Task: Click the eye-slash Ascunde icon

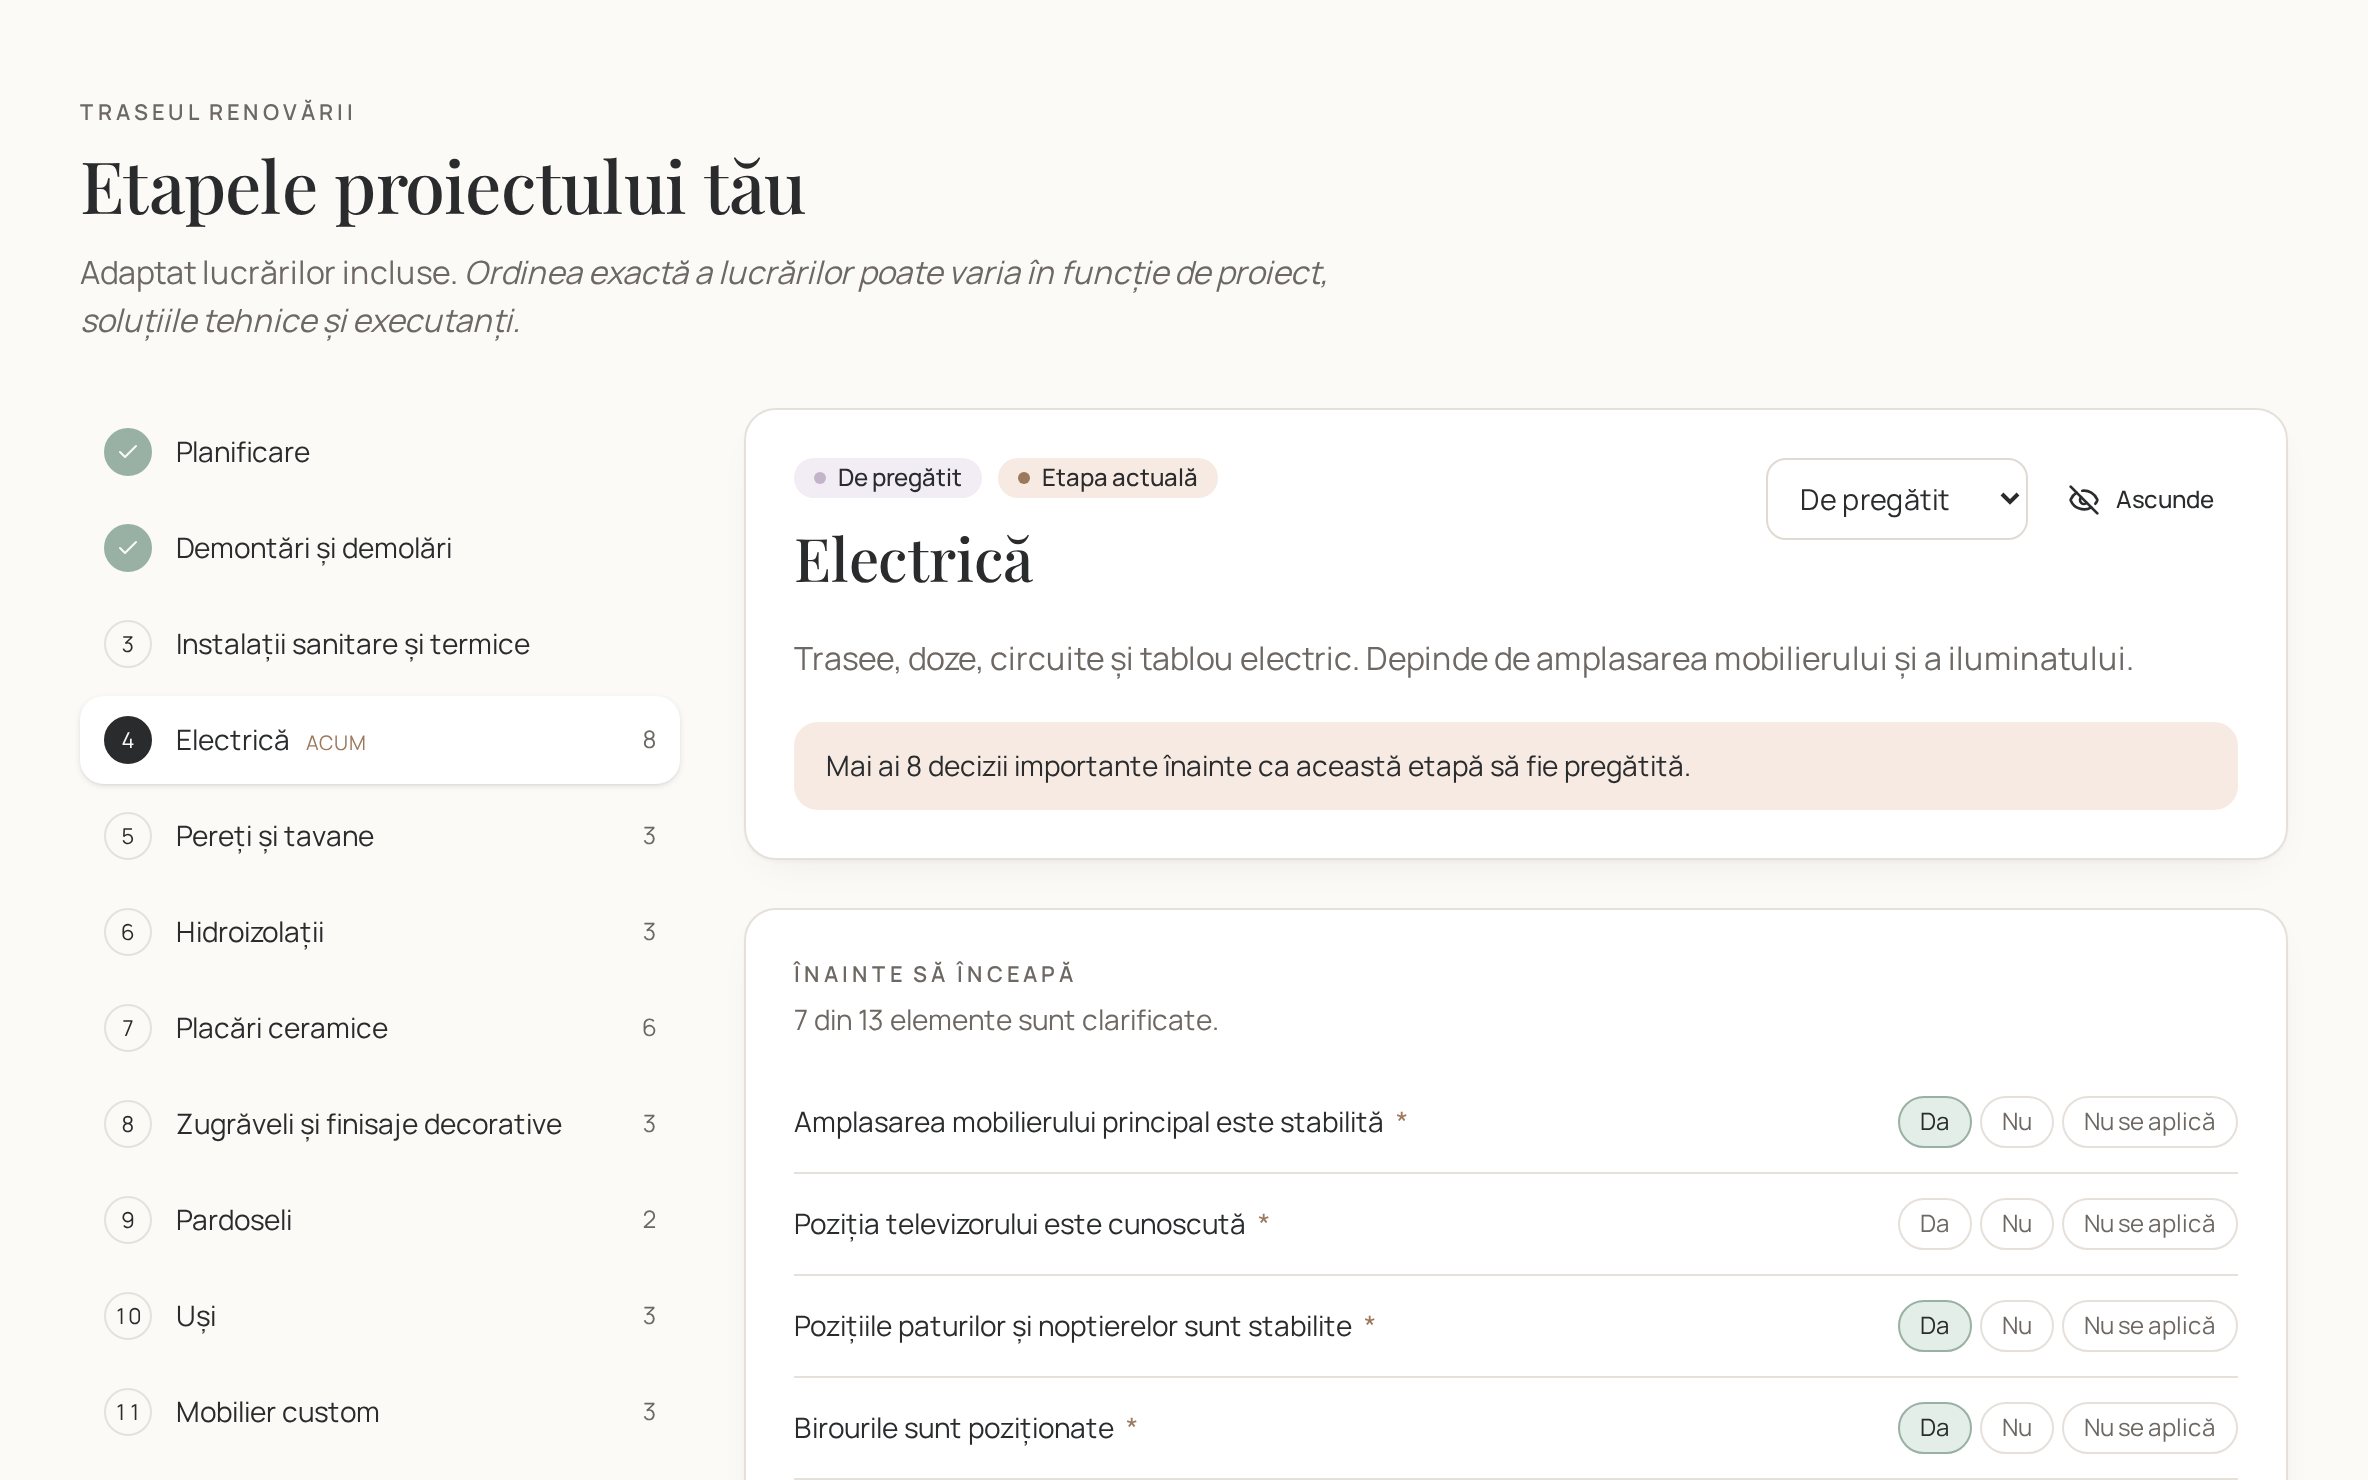Action: click(2084, 500)
